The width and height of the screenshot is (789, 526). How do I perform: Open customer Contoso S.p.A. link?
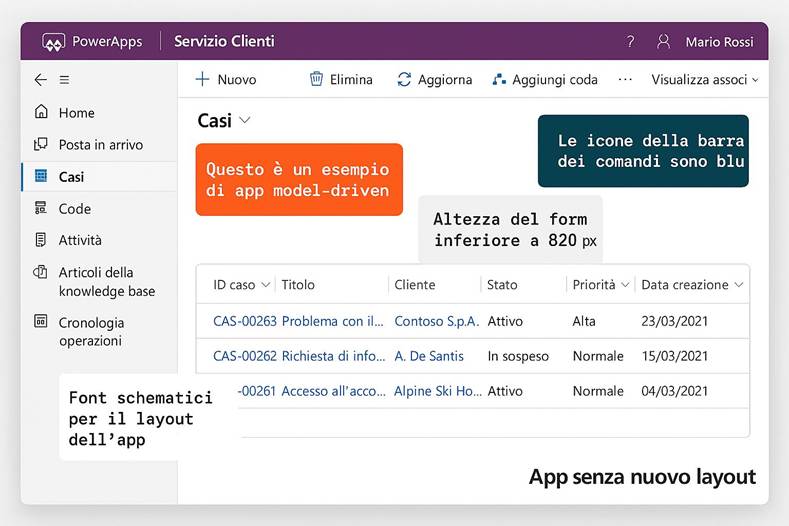click(x=437, y=321)
